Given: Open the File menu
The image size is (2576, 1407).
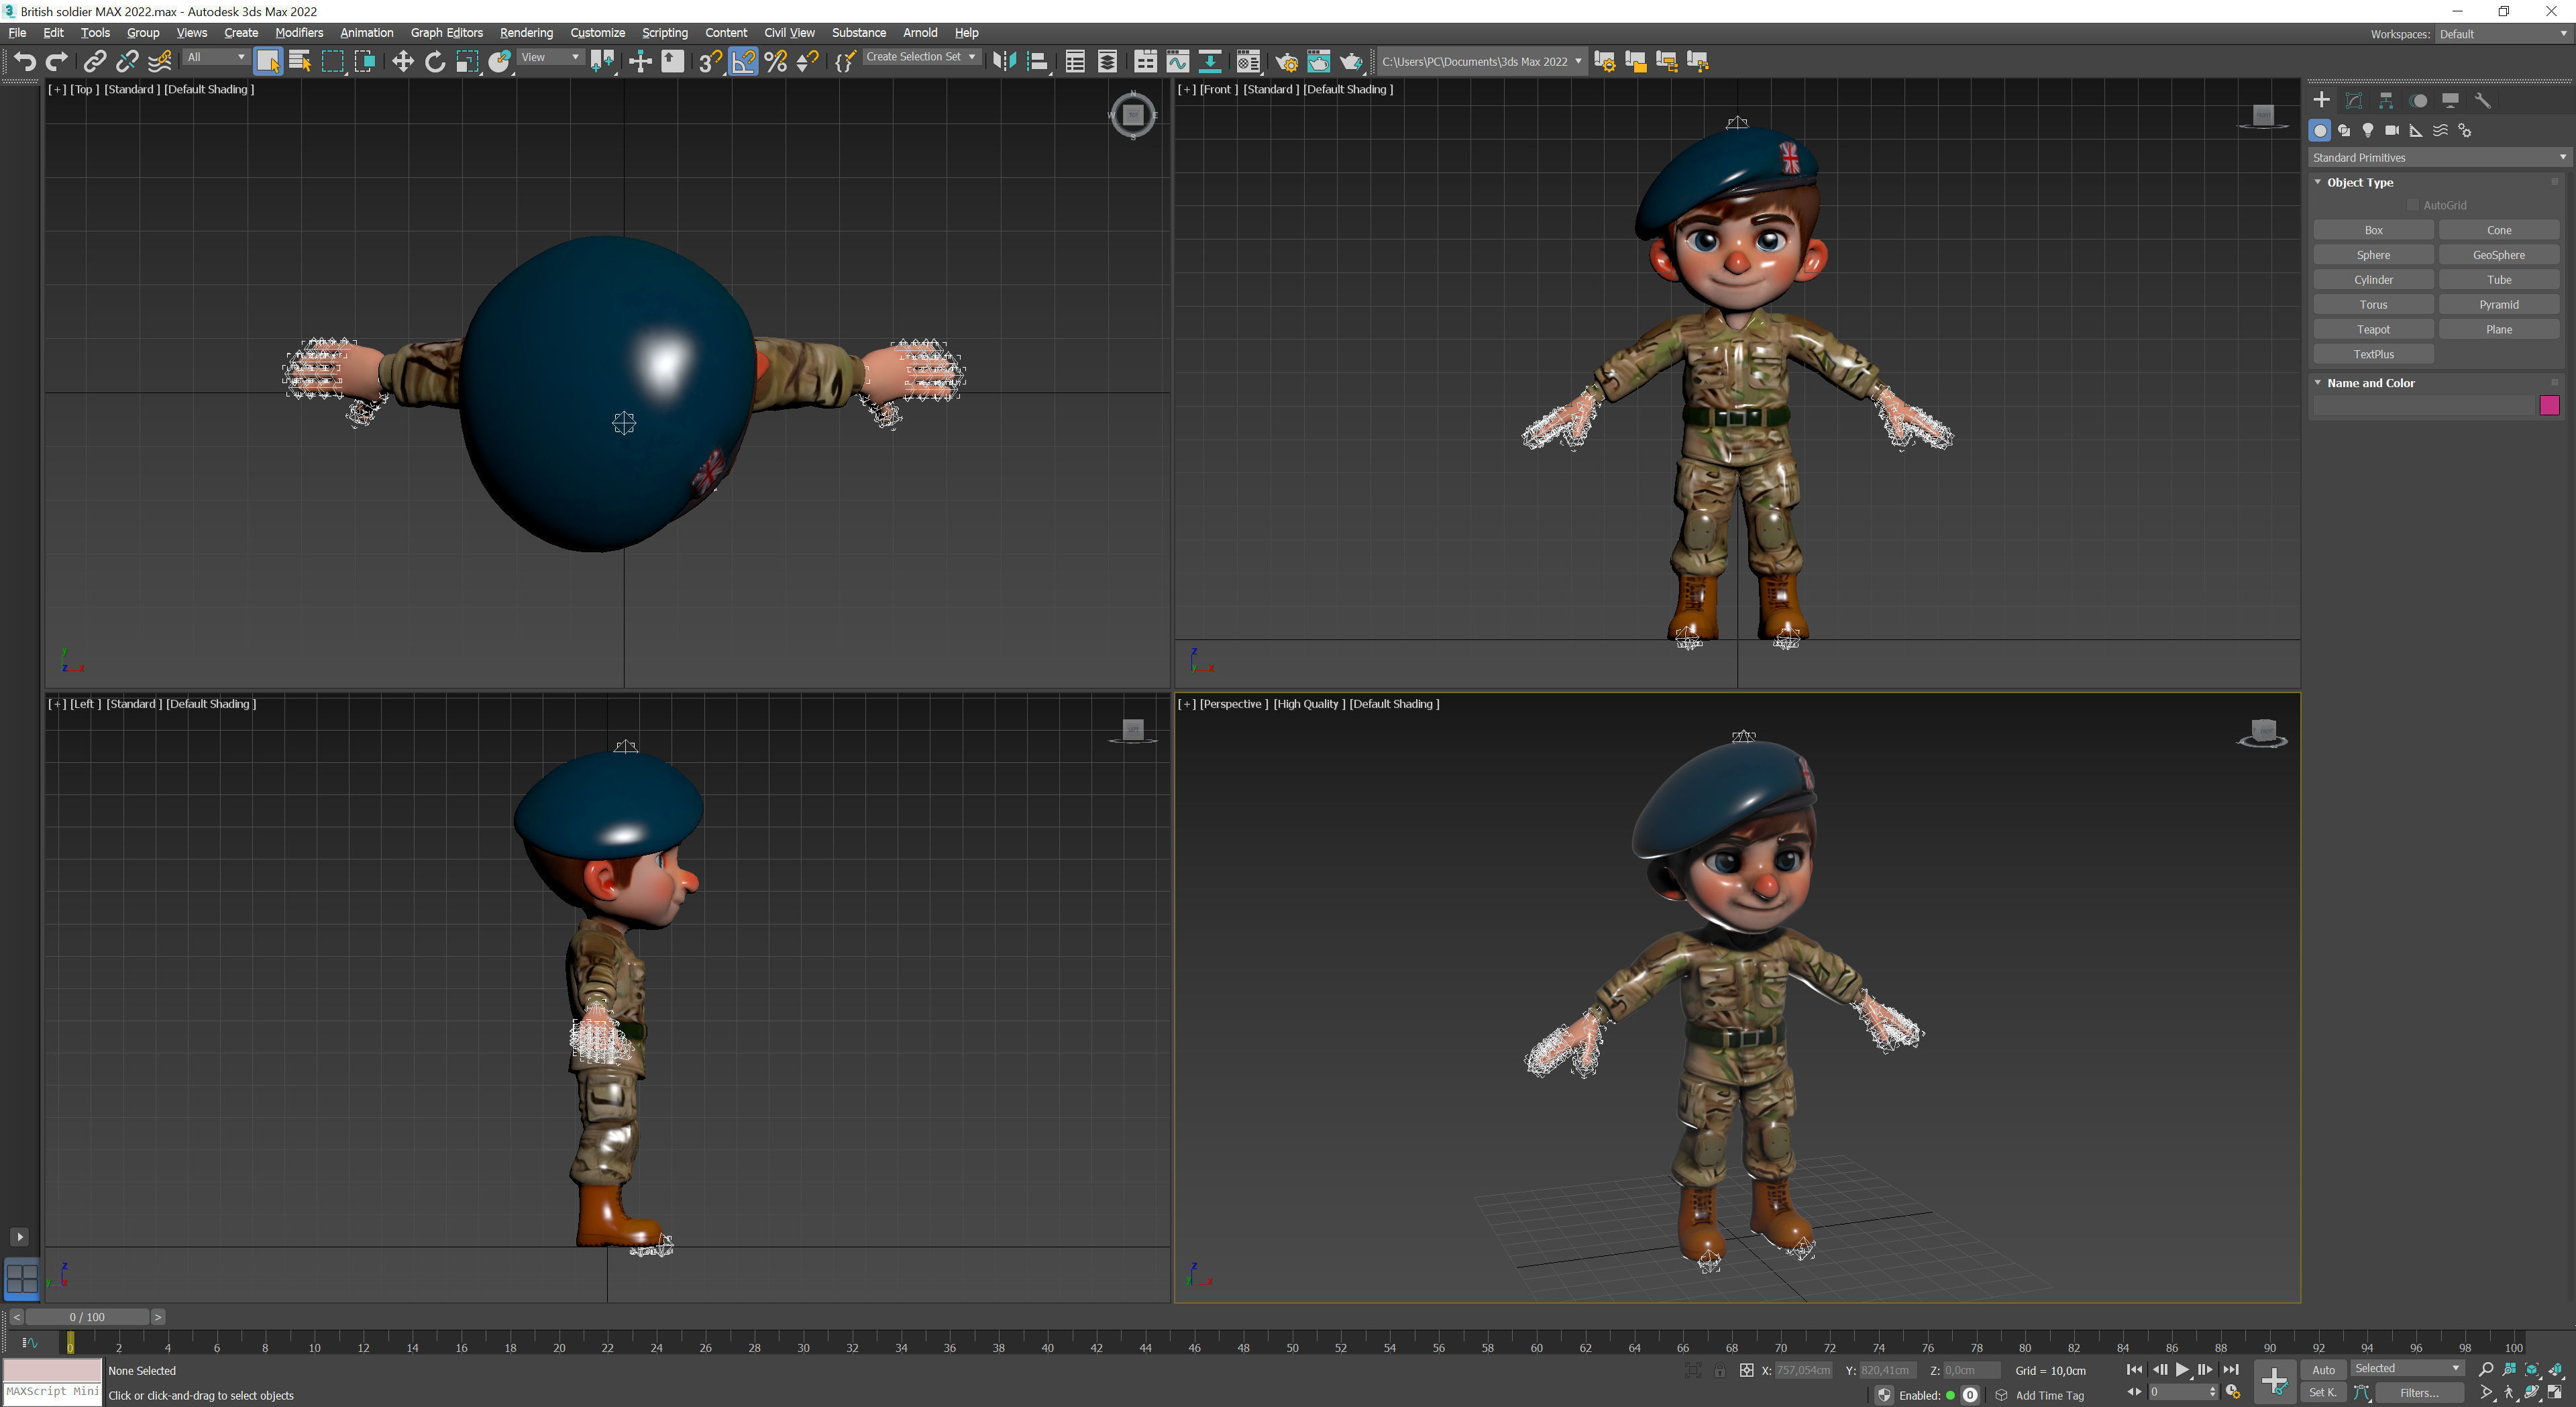Looking at the screenshot, I should 17,33.
